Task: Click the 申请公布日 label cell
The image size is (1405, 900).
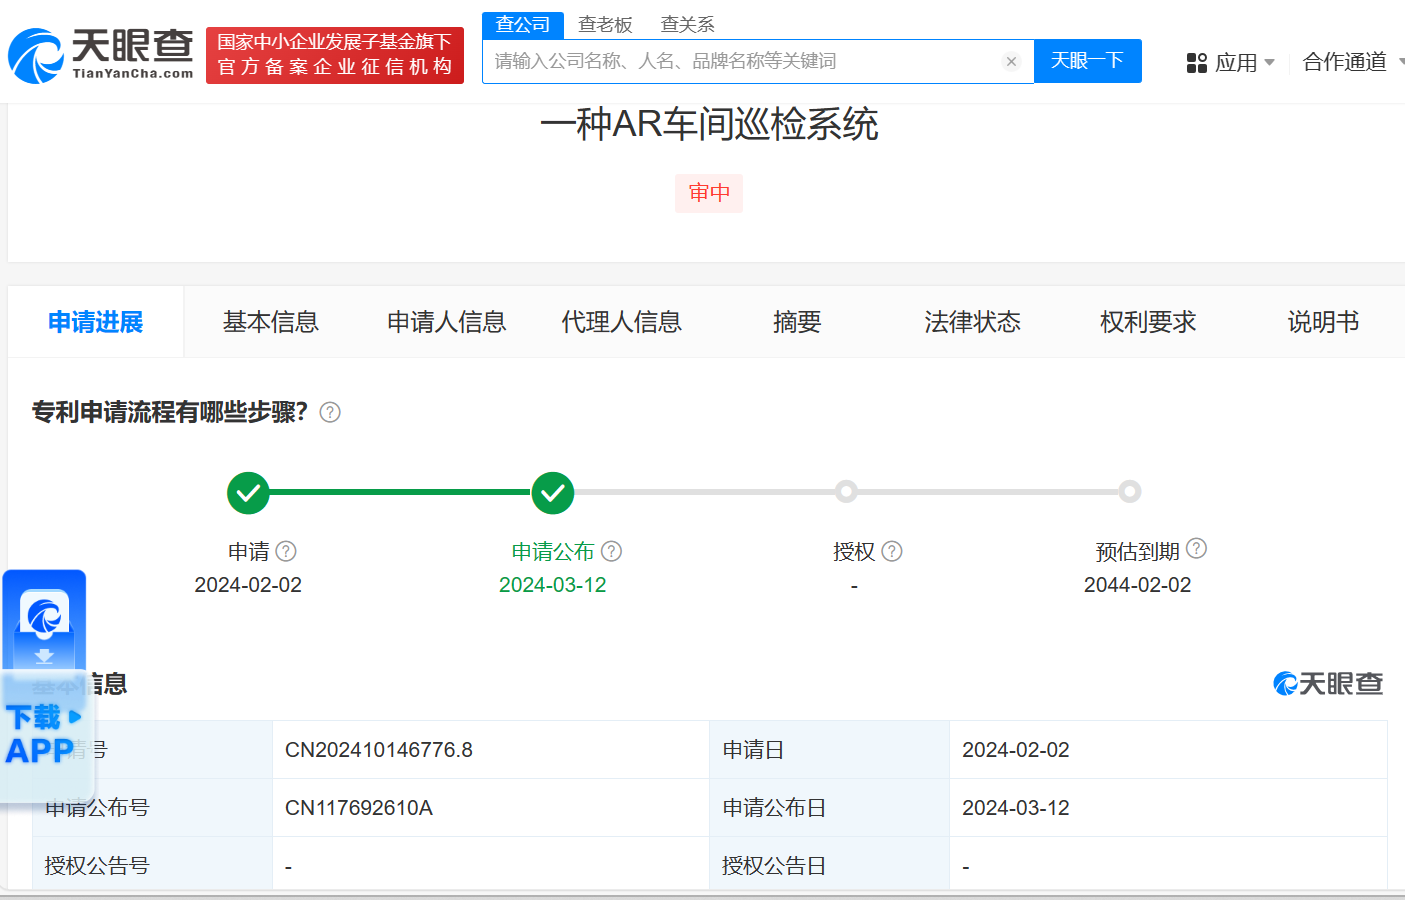Action: pyautogui.click(x=830, y=808)
